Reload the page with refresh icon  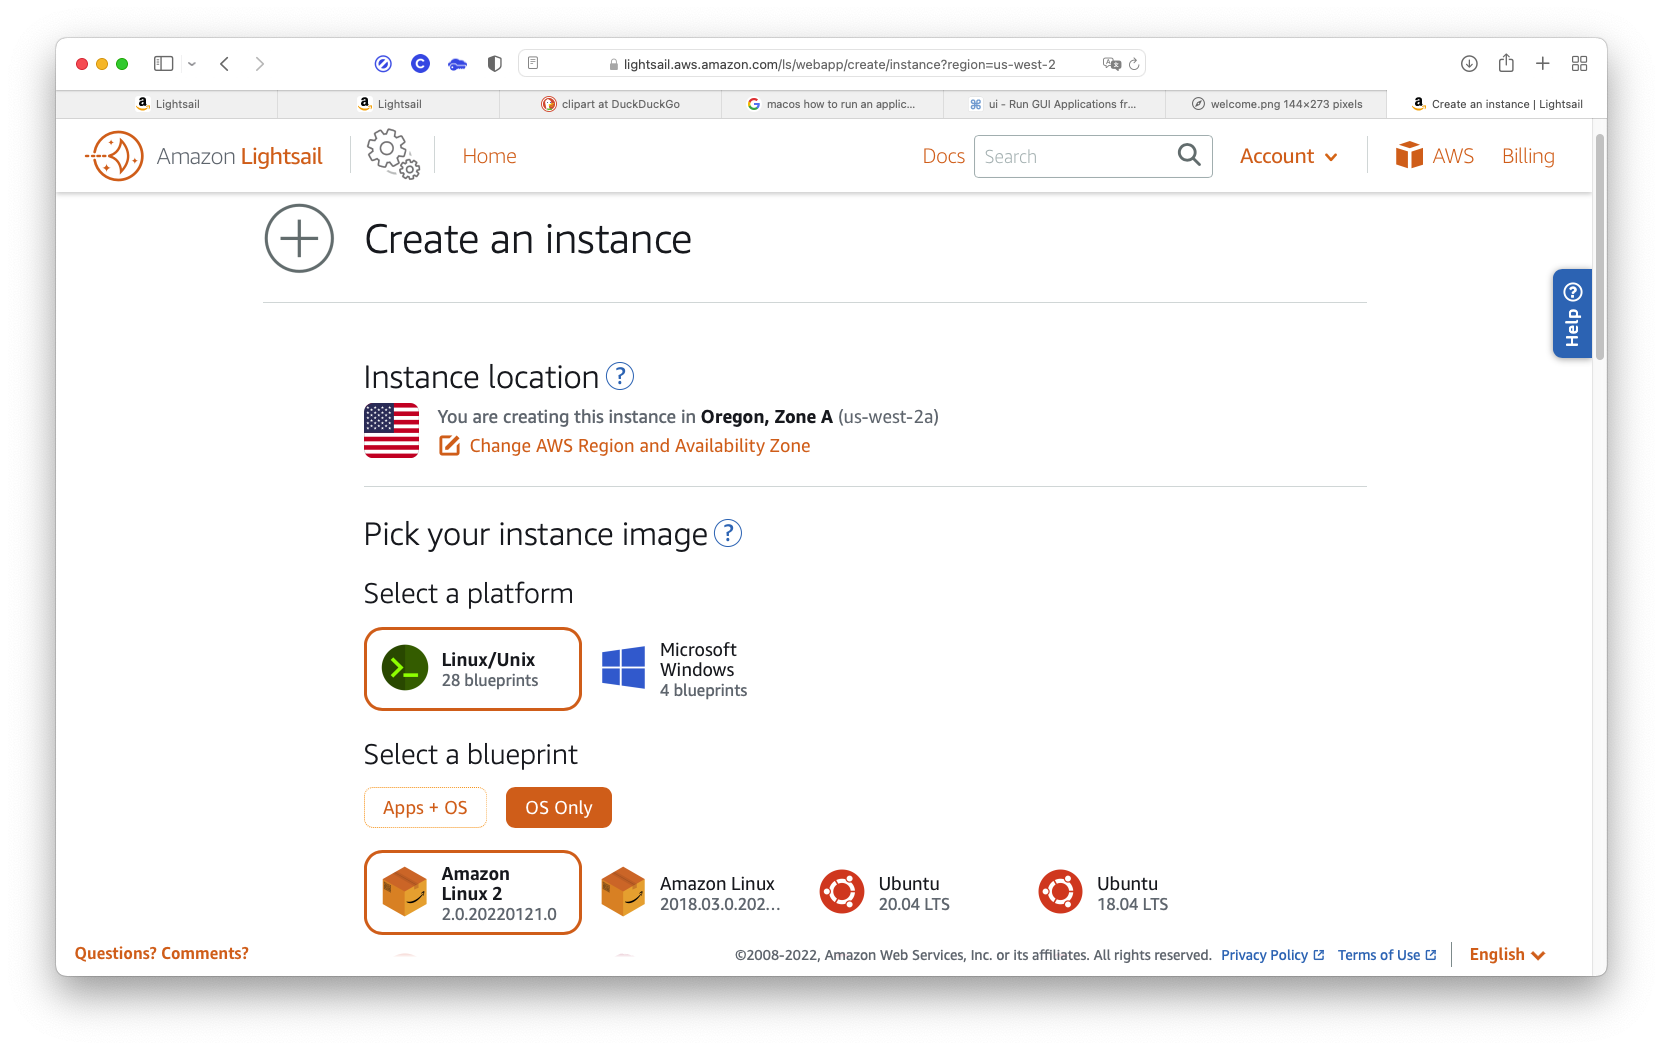[x=1134, y=64]
